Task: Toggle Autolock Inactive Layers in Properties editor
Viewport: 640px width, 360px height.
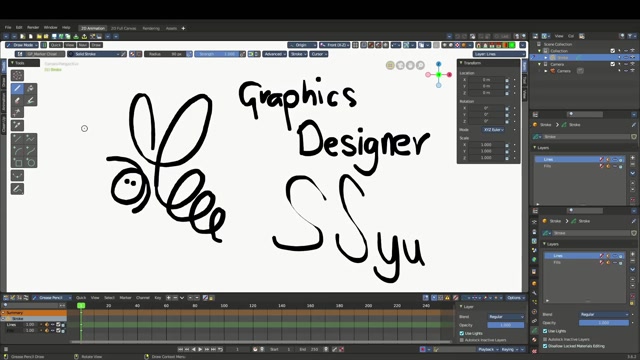Action: pos(545,339)
